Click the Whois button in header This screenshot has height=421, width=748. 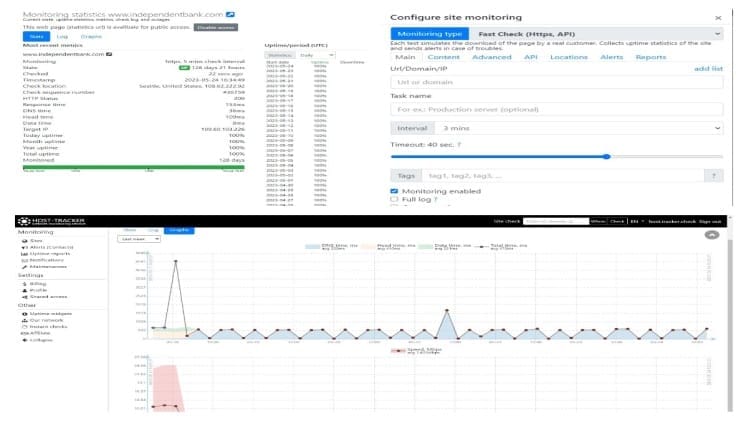598,221
